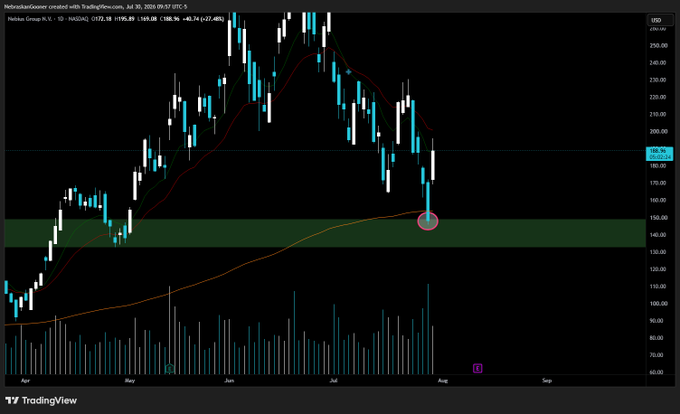This screenshot has height=414, width=680.
Task: Click the Nebius Group N.V. symbol title
Action: coord(29,19)
